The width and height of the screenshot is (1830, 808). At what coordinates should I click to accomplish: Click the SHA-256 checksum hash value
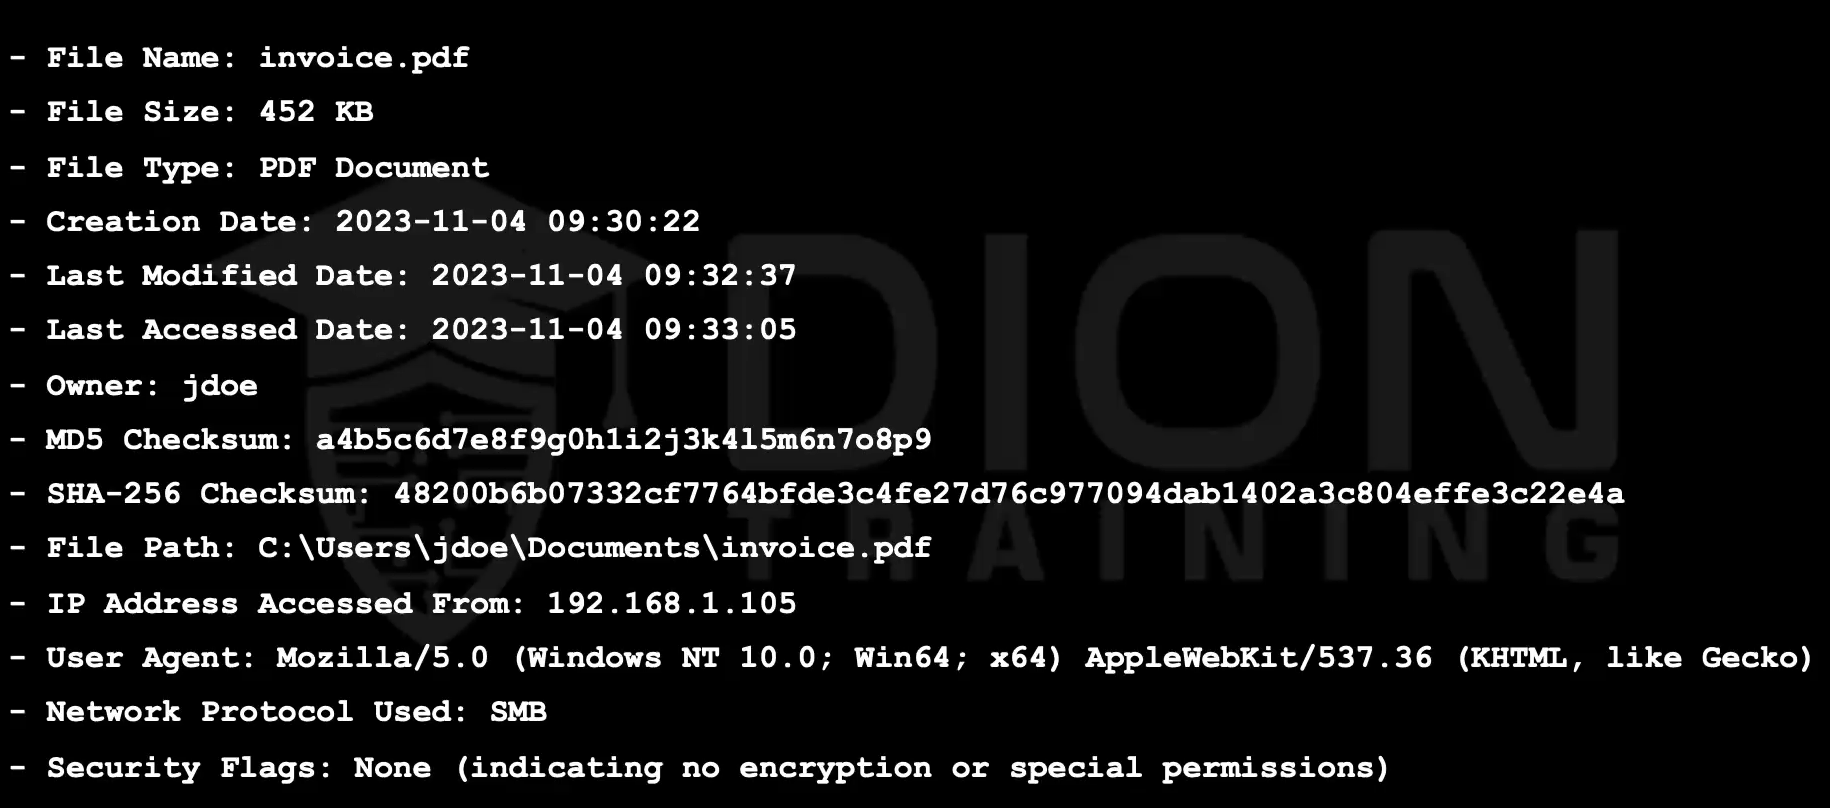[1009, 493]
